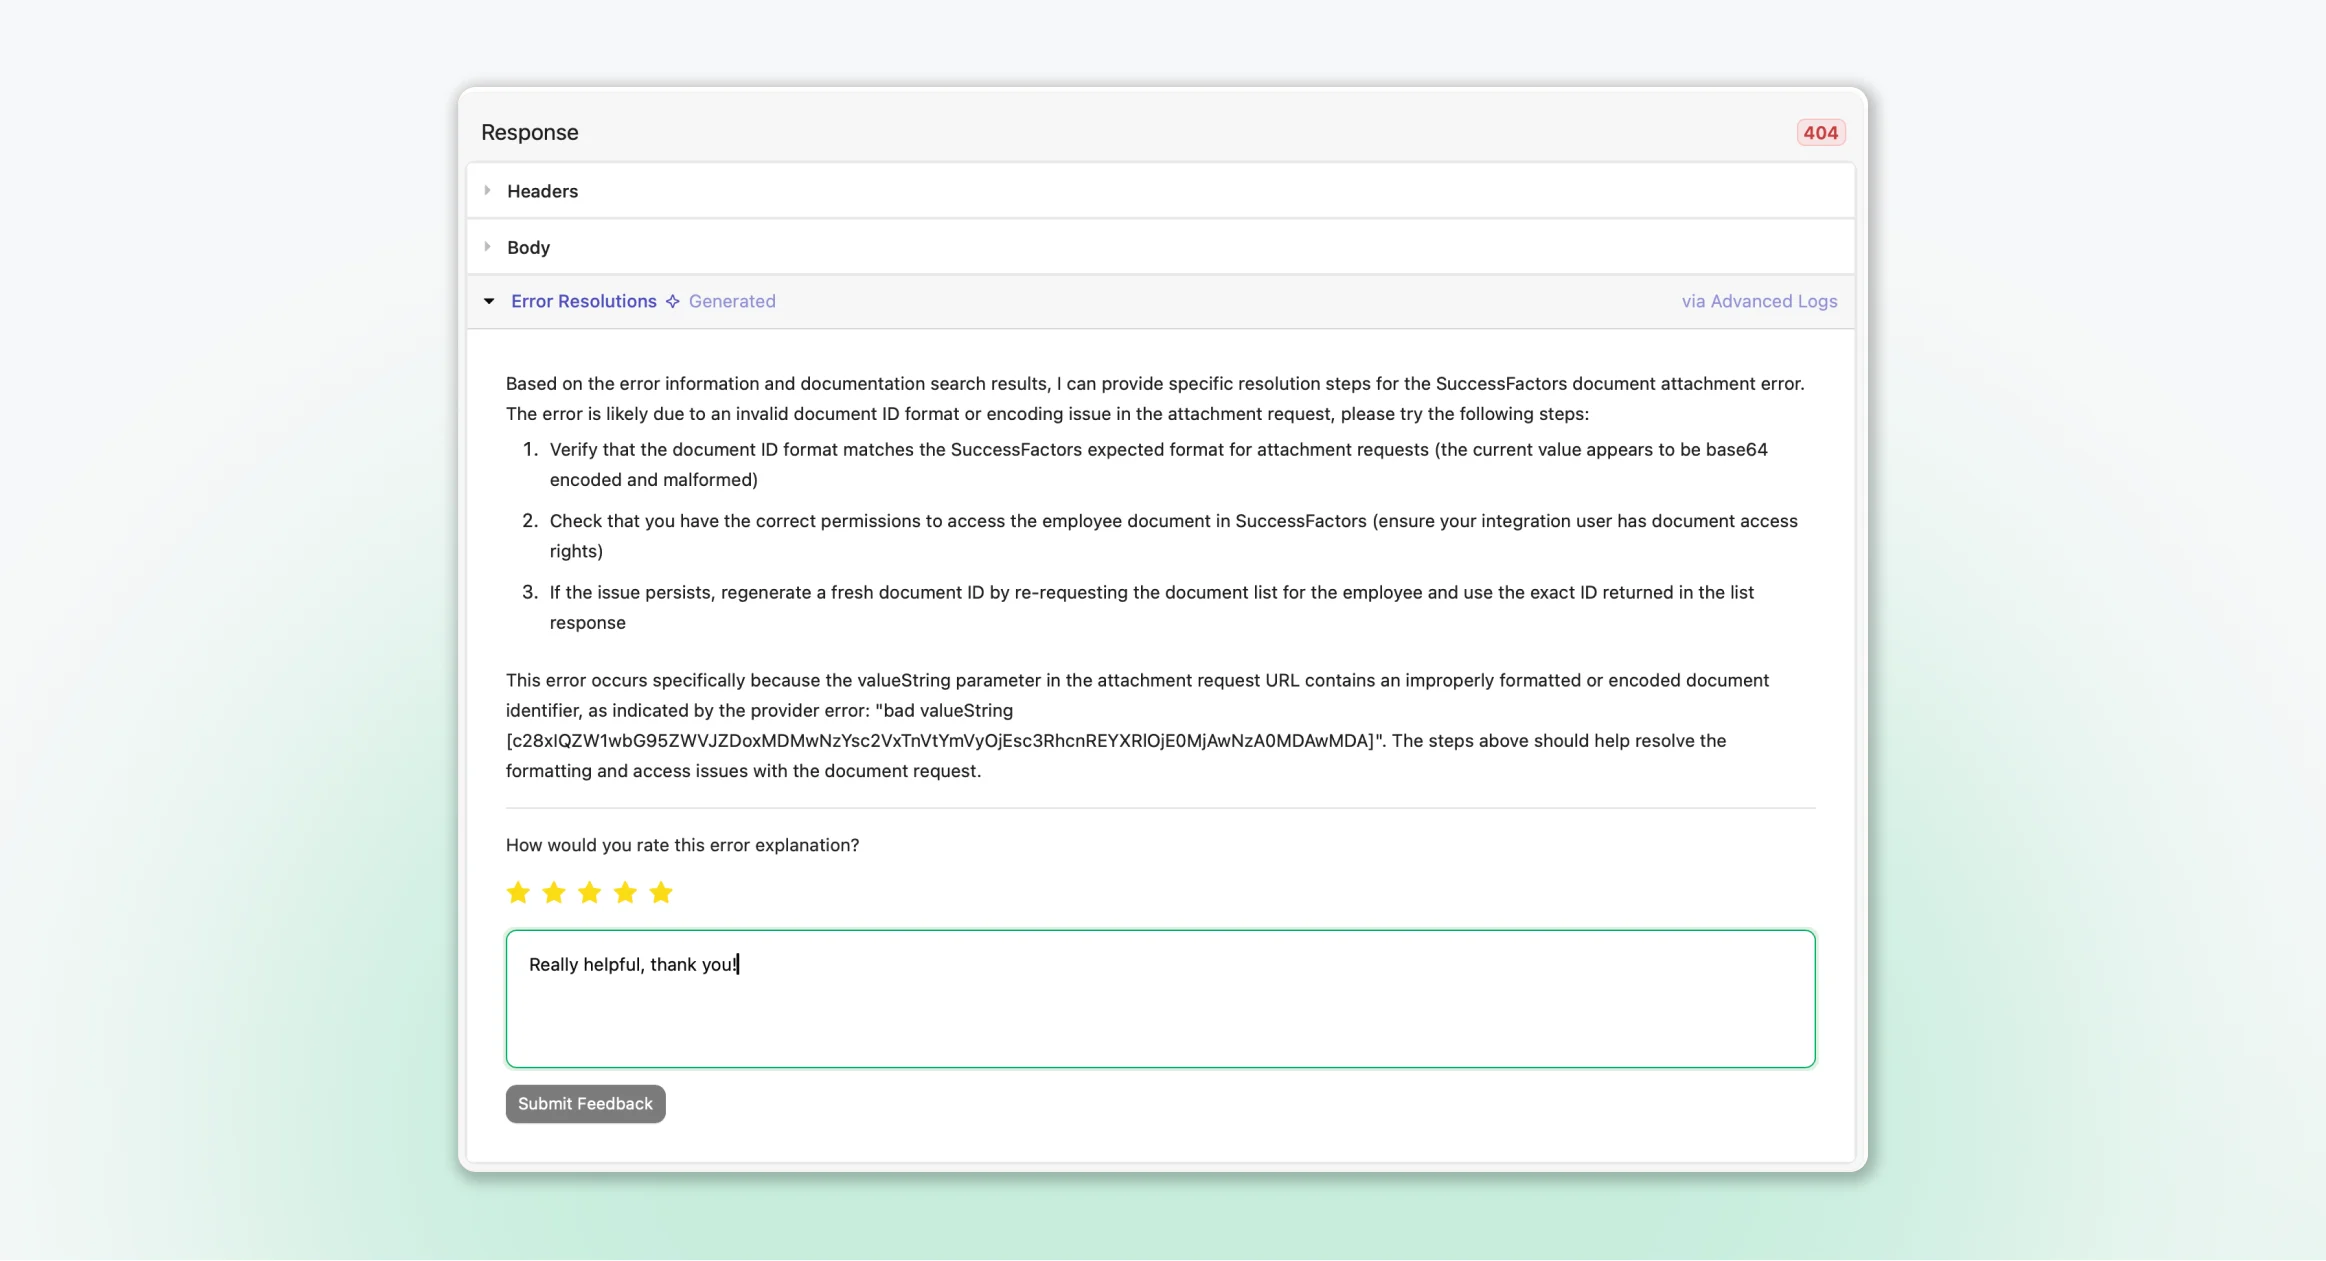Expand the Body section arrow

pos(487,247)
